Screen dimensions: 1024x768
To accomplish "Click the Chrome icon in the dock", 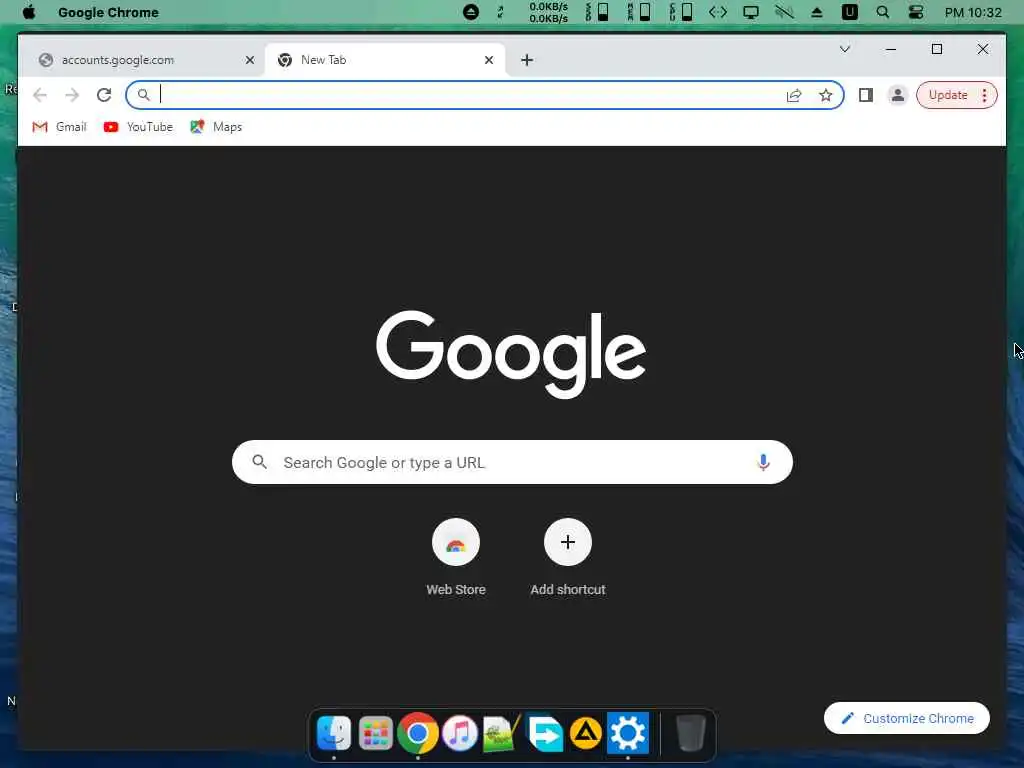I will tap(418, 733).
